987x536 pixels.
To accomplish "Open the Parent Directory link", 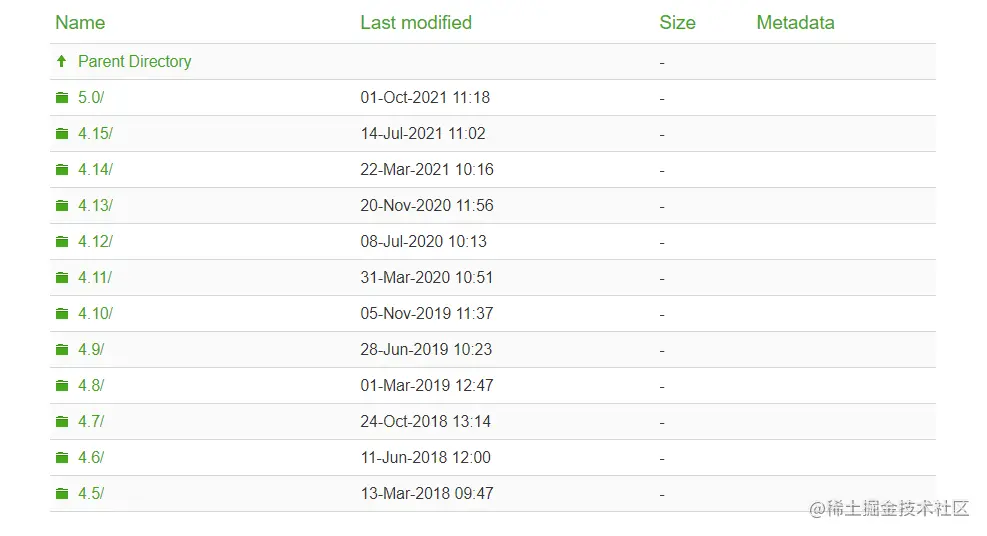I will pos(135,61).
